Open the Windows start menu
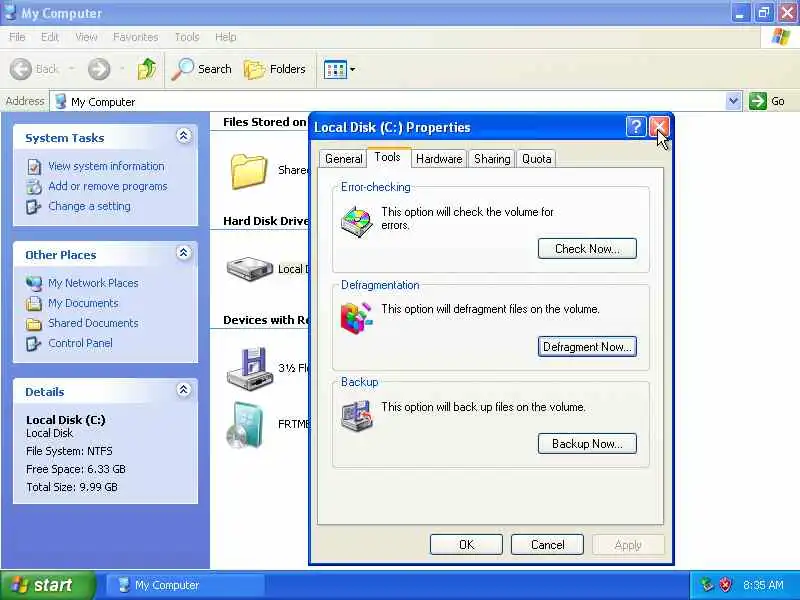Viewport: 800px width, 600px height. (x=48, y=585)
